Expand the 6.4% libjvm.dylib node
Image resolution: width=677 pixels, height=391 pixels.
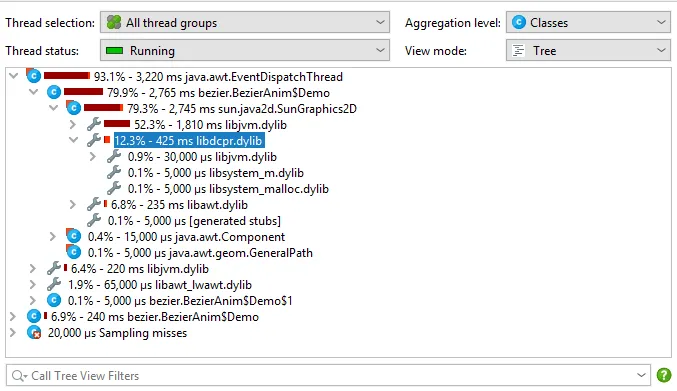(x=33, y=268)
